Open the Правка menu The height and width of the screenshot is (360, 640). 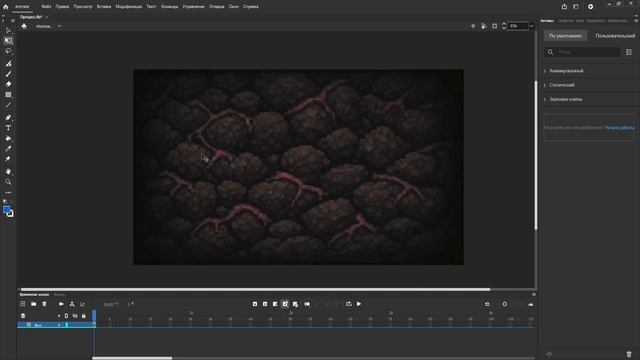coord(62,7)
